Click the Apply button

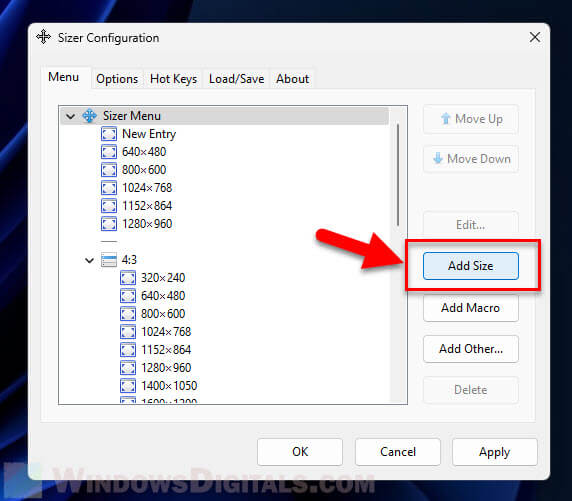click(x=495, y=452)
